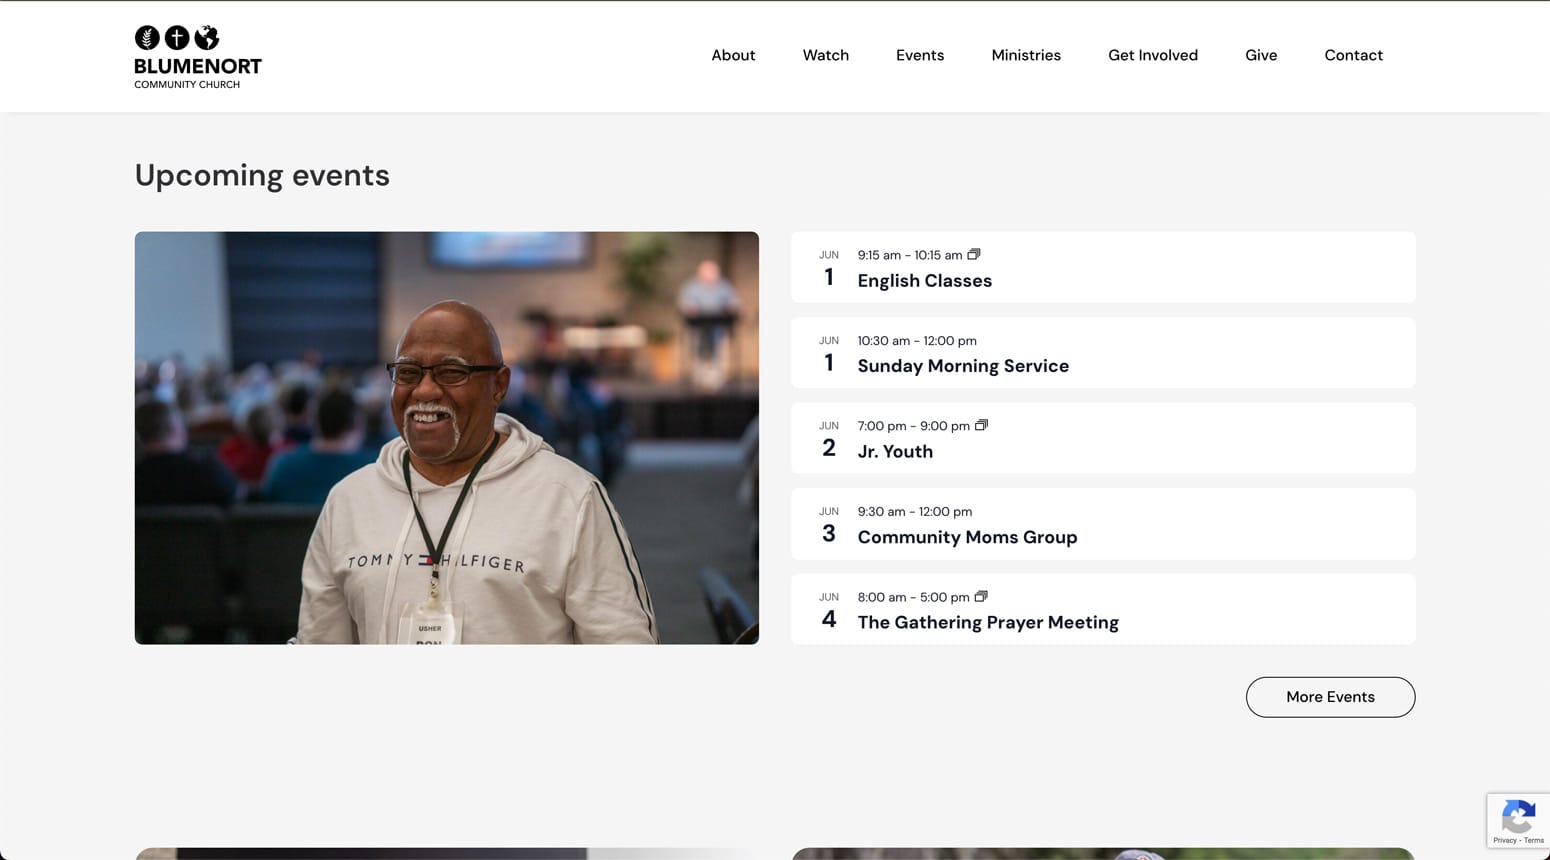Click the JUN 3 date label
Image resolution: width=1550 pixels, height=860 pixels.
(829, 525)
